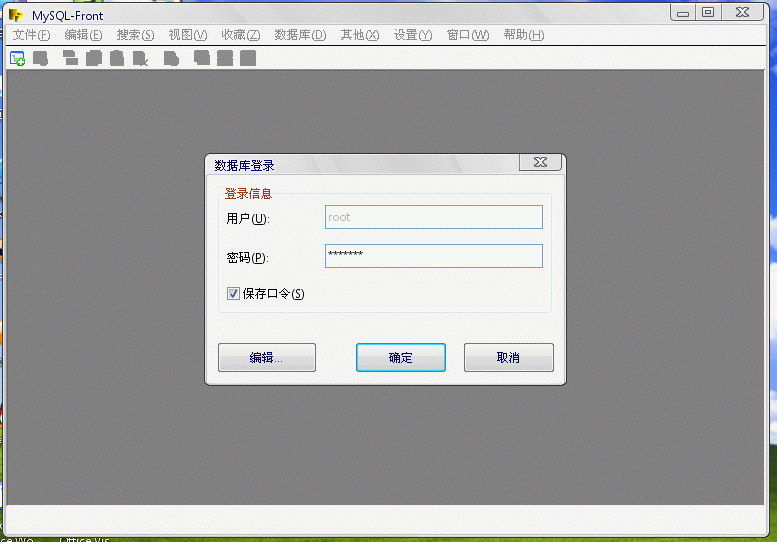777x542 pixels.
Task: Open the 收藏(Z) menu
Action: point(240,35)
